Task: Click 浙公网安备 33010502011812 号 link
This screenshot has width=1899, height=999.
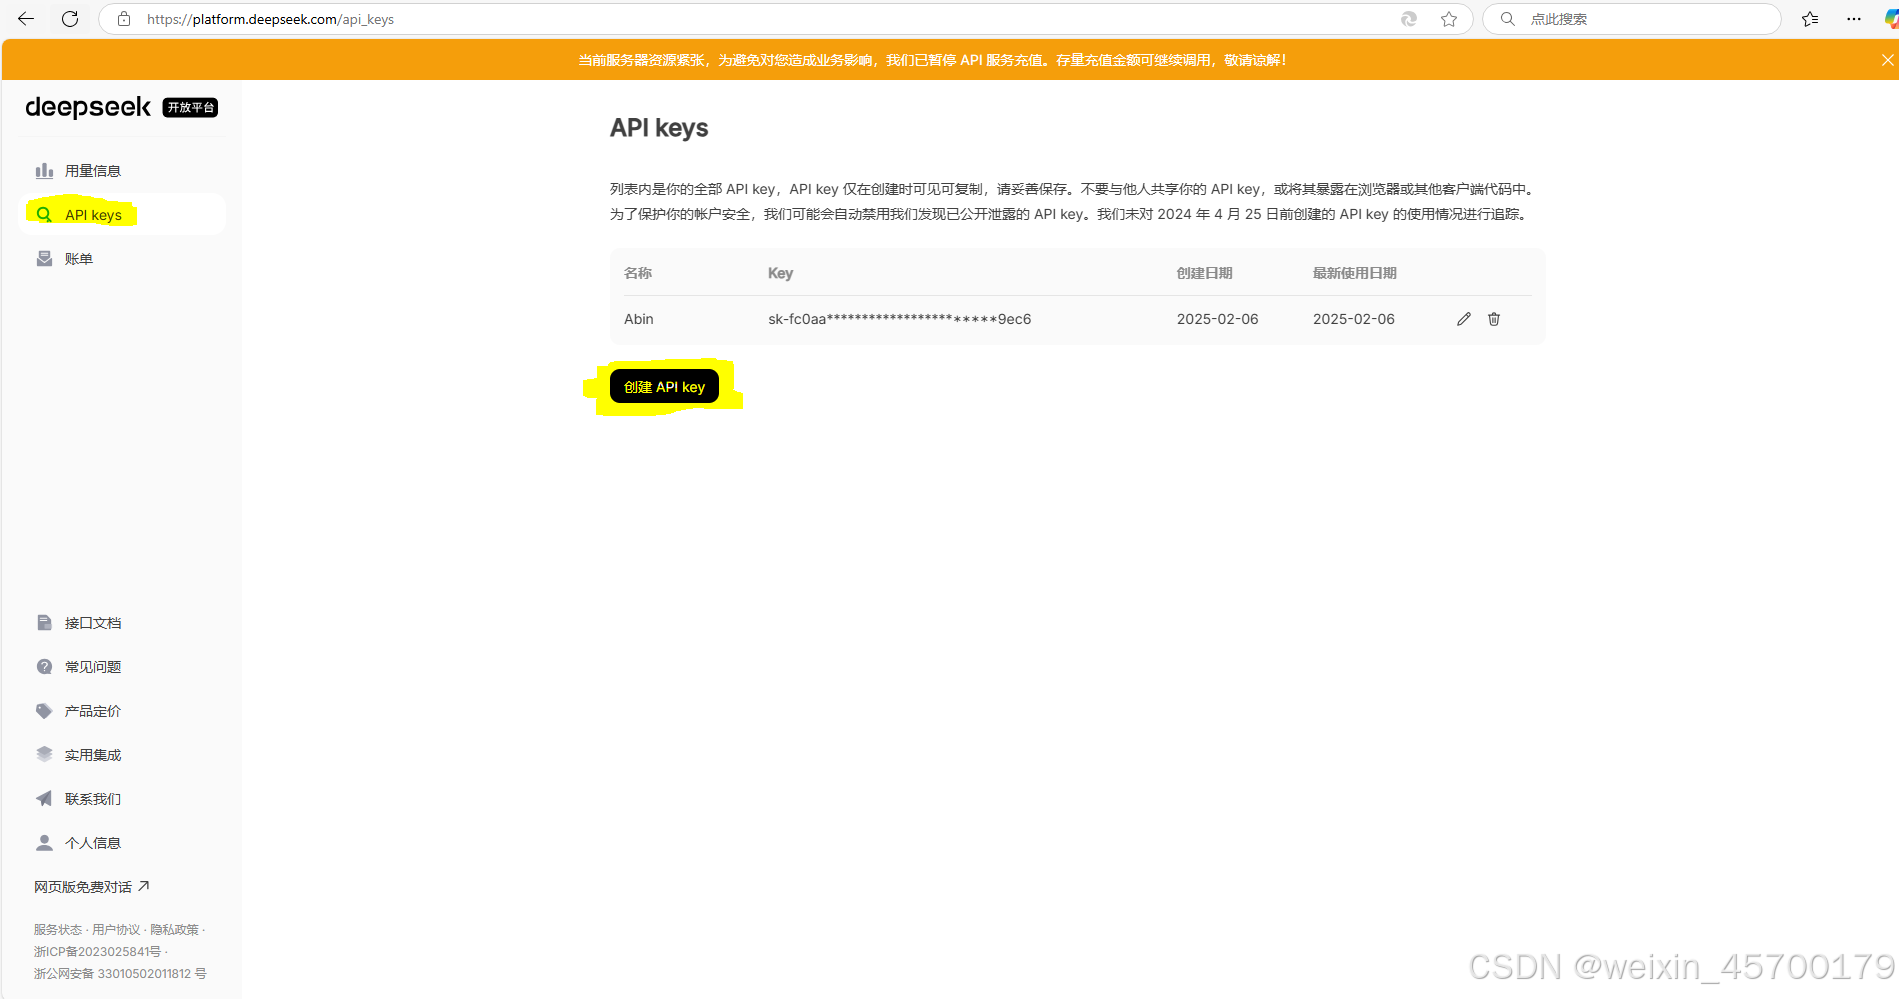Action: (x=120, y=974)
